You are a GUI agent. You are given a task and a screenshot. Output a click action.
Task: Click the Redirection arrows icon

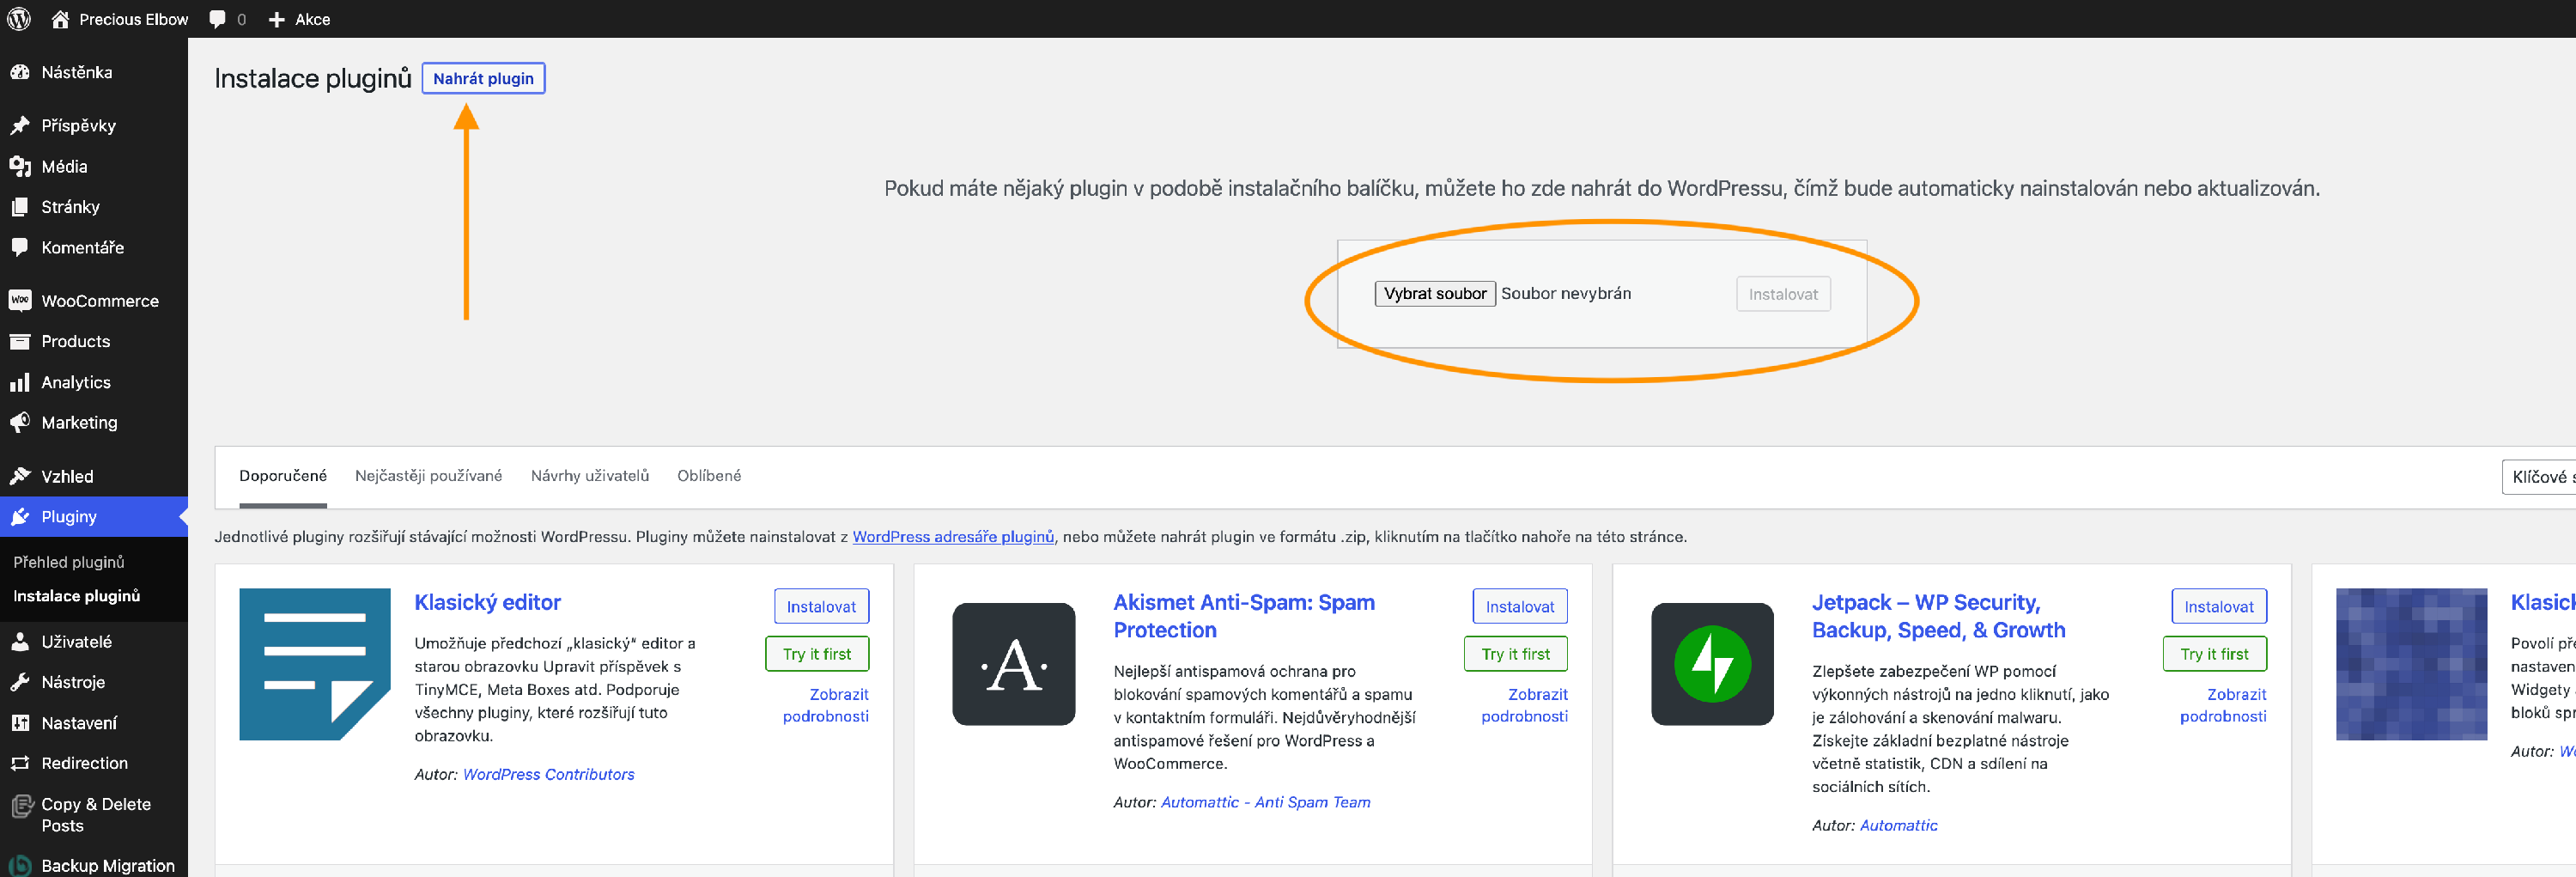coord(20,763)
